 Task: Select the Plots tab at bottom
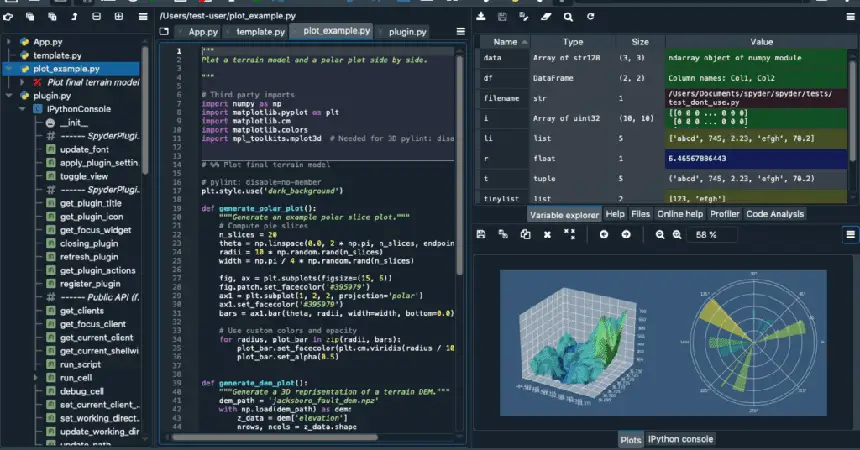(x=631, y=440)
